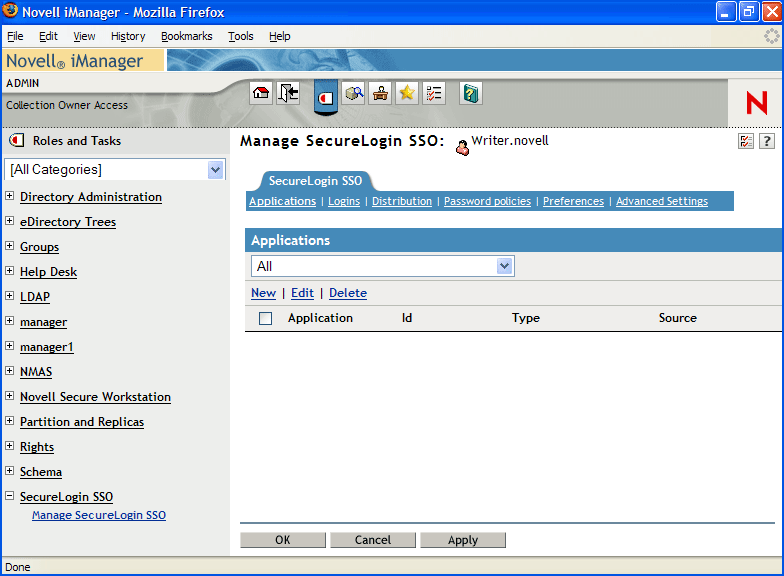Go to the Applications sub-tab link
Image resolution: width=784 pixels, height=576 pixels.
(282, 201)
